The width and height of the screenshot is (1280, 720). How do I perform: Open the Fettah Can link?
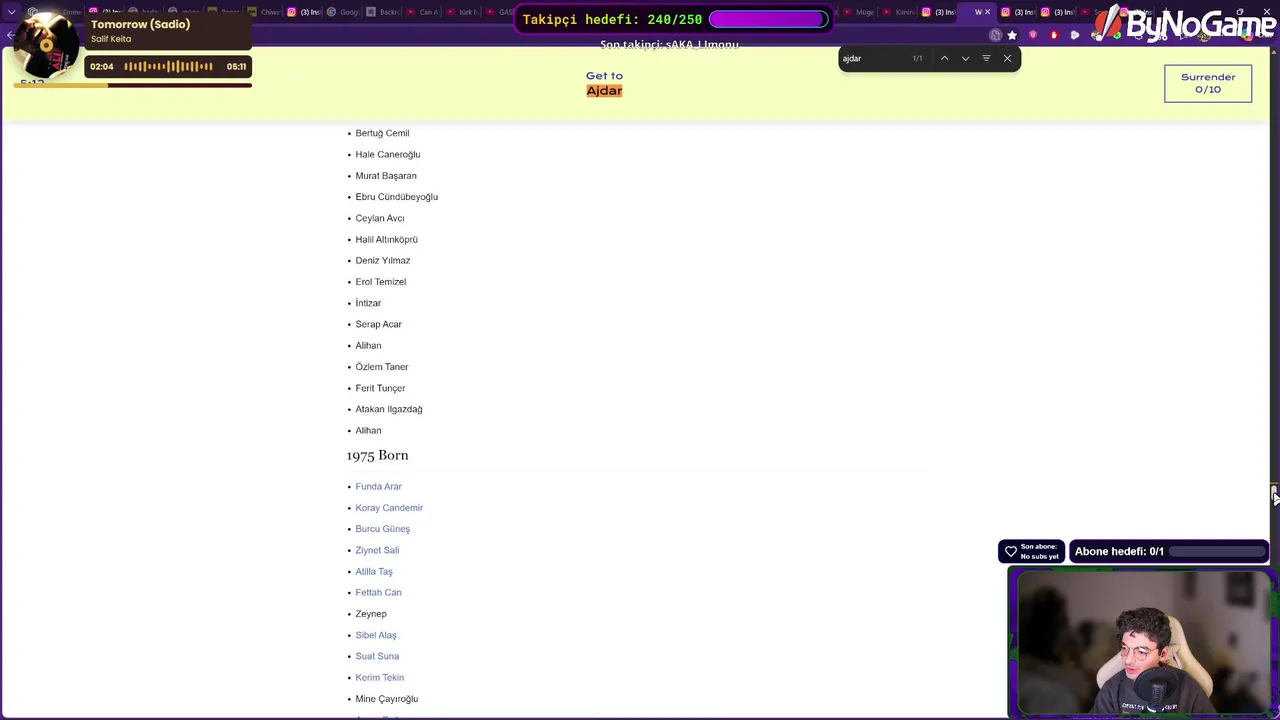click(x=378, y=592)
